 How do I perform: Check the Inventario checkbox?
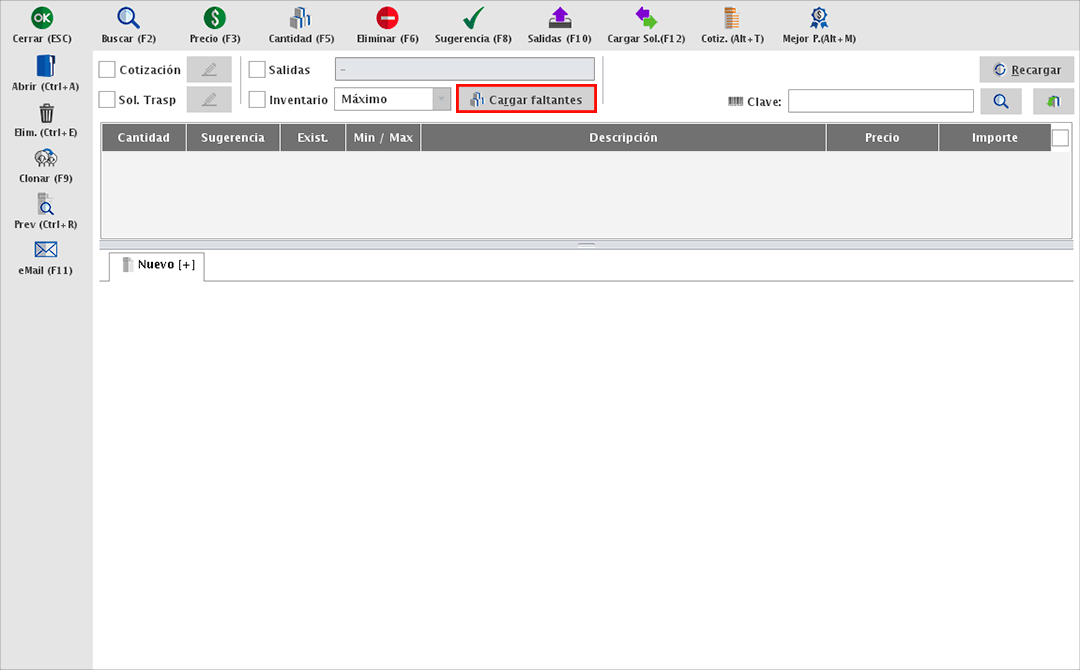tap(257, 100)
